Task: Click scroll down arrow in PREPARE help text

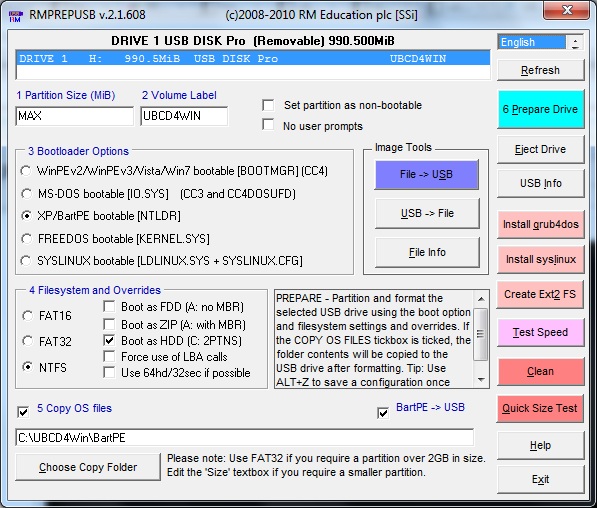Action: click(481, 380)
